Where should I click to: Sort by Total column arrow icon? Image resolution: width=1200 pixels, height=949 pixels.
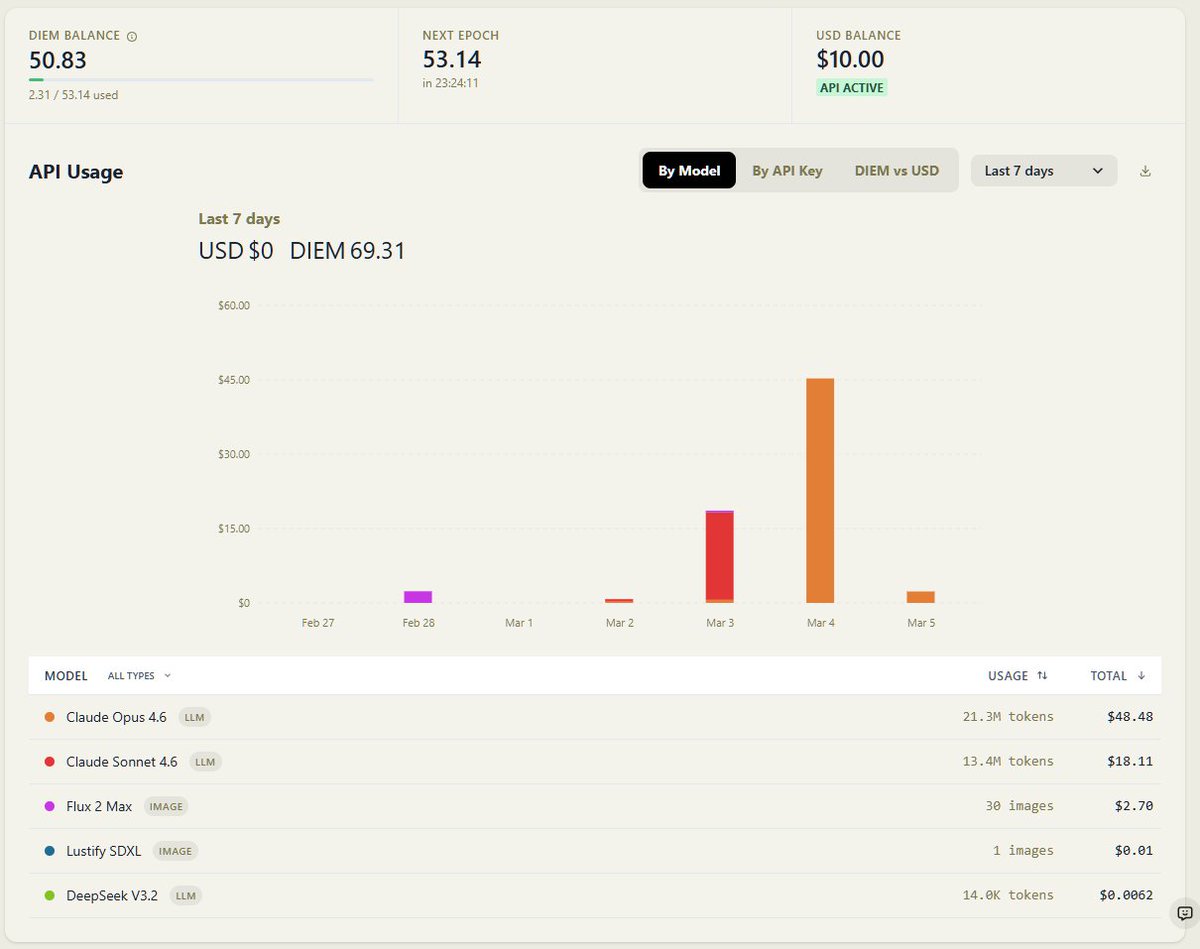(x=1140, y=676)
